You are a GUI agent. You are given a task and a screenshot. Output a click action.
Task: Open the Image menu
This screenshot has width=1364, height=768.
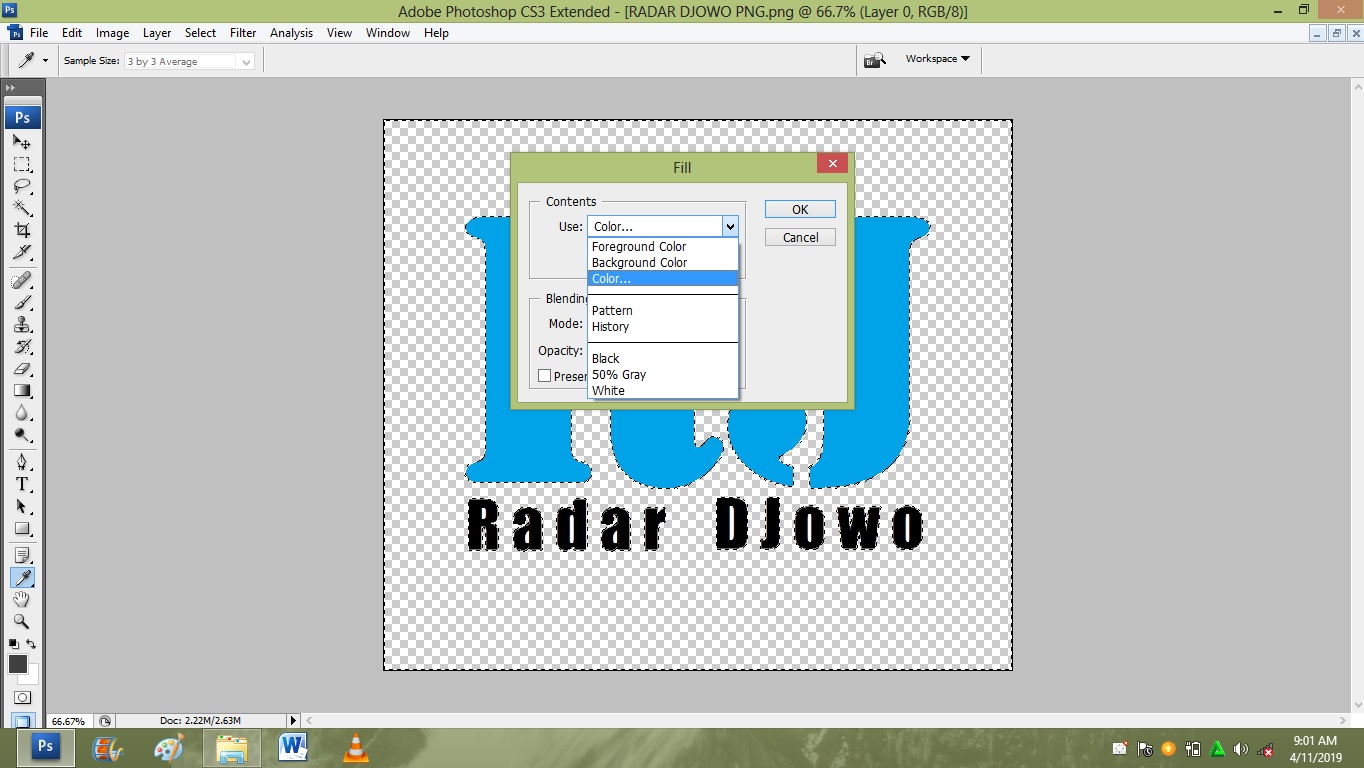tap(112, 33)
